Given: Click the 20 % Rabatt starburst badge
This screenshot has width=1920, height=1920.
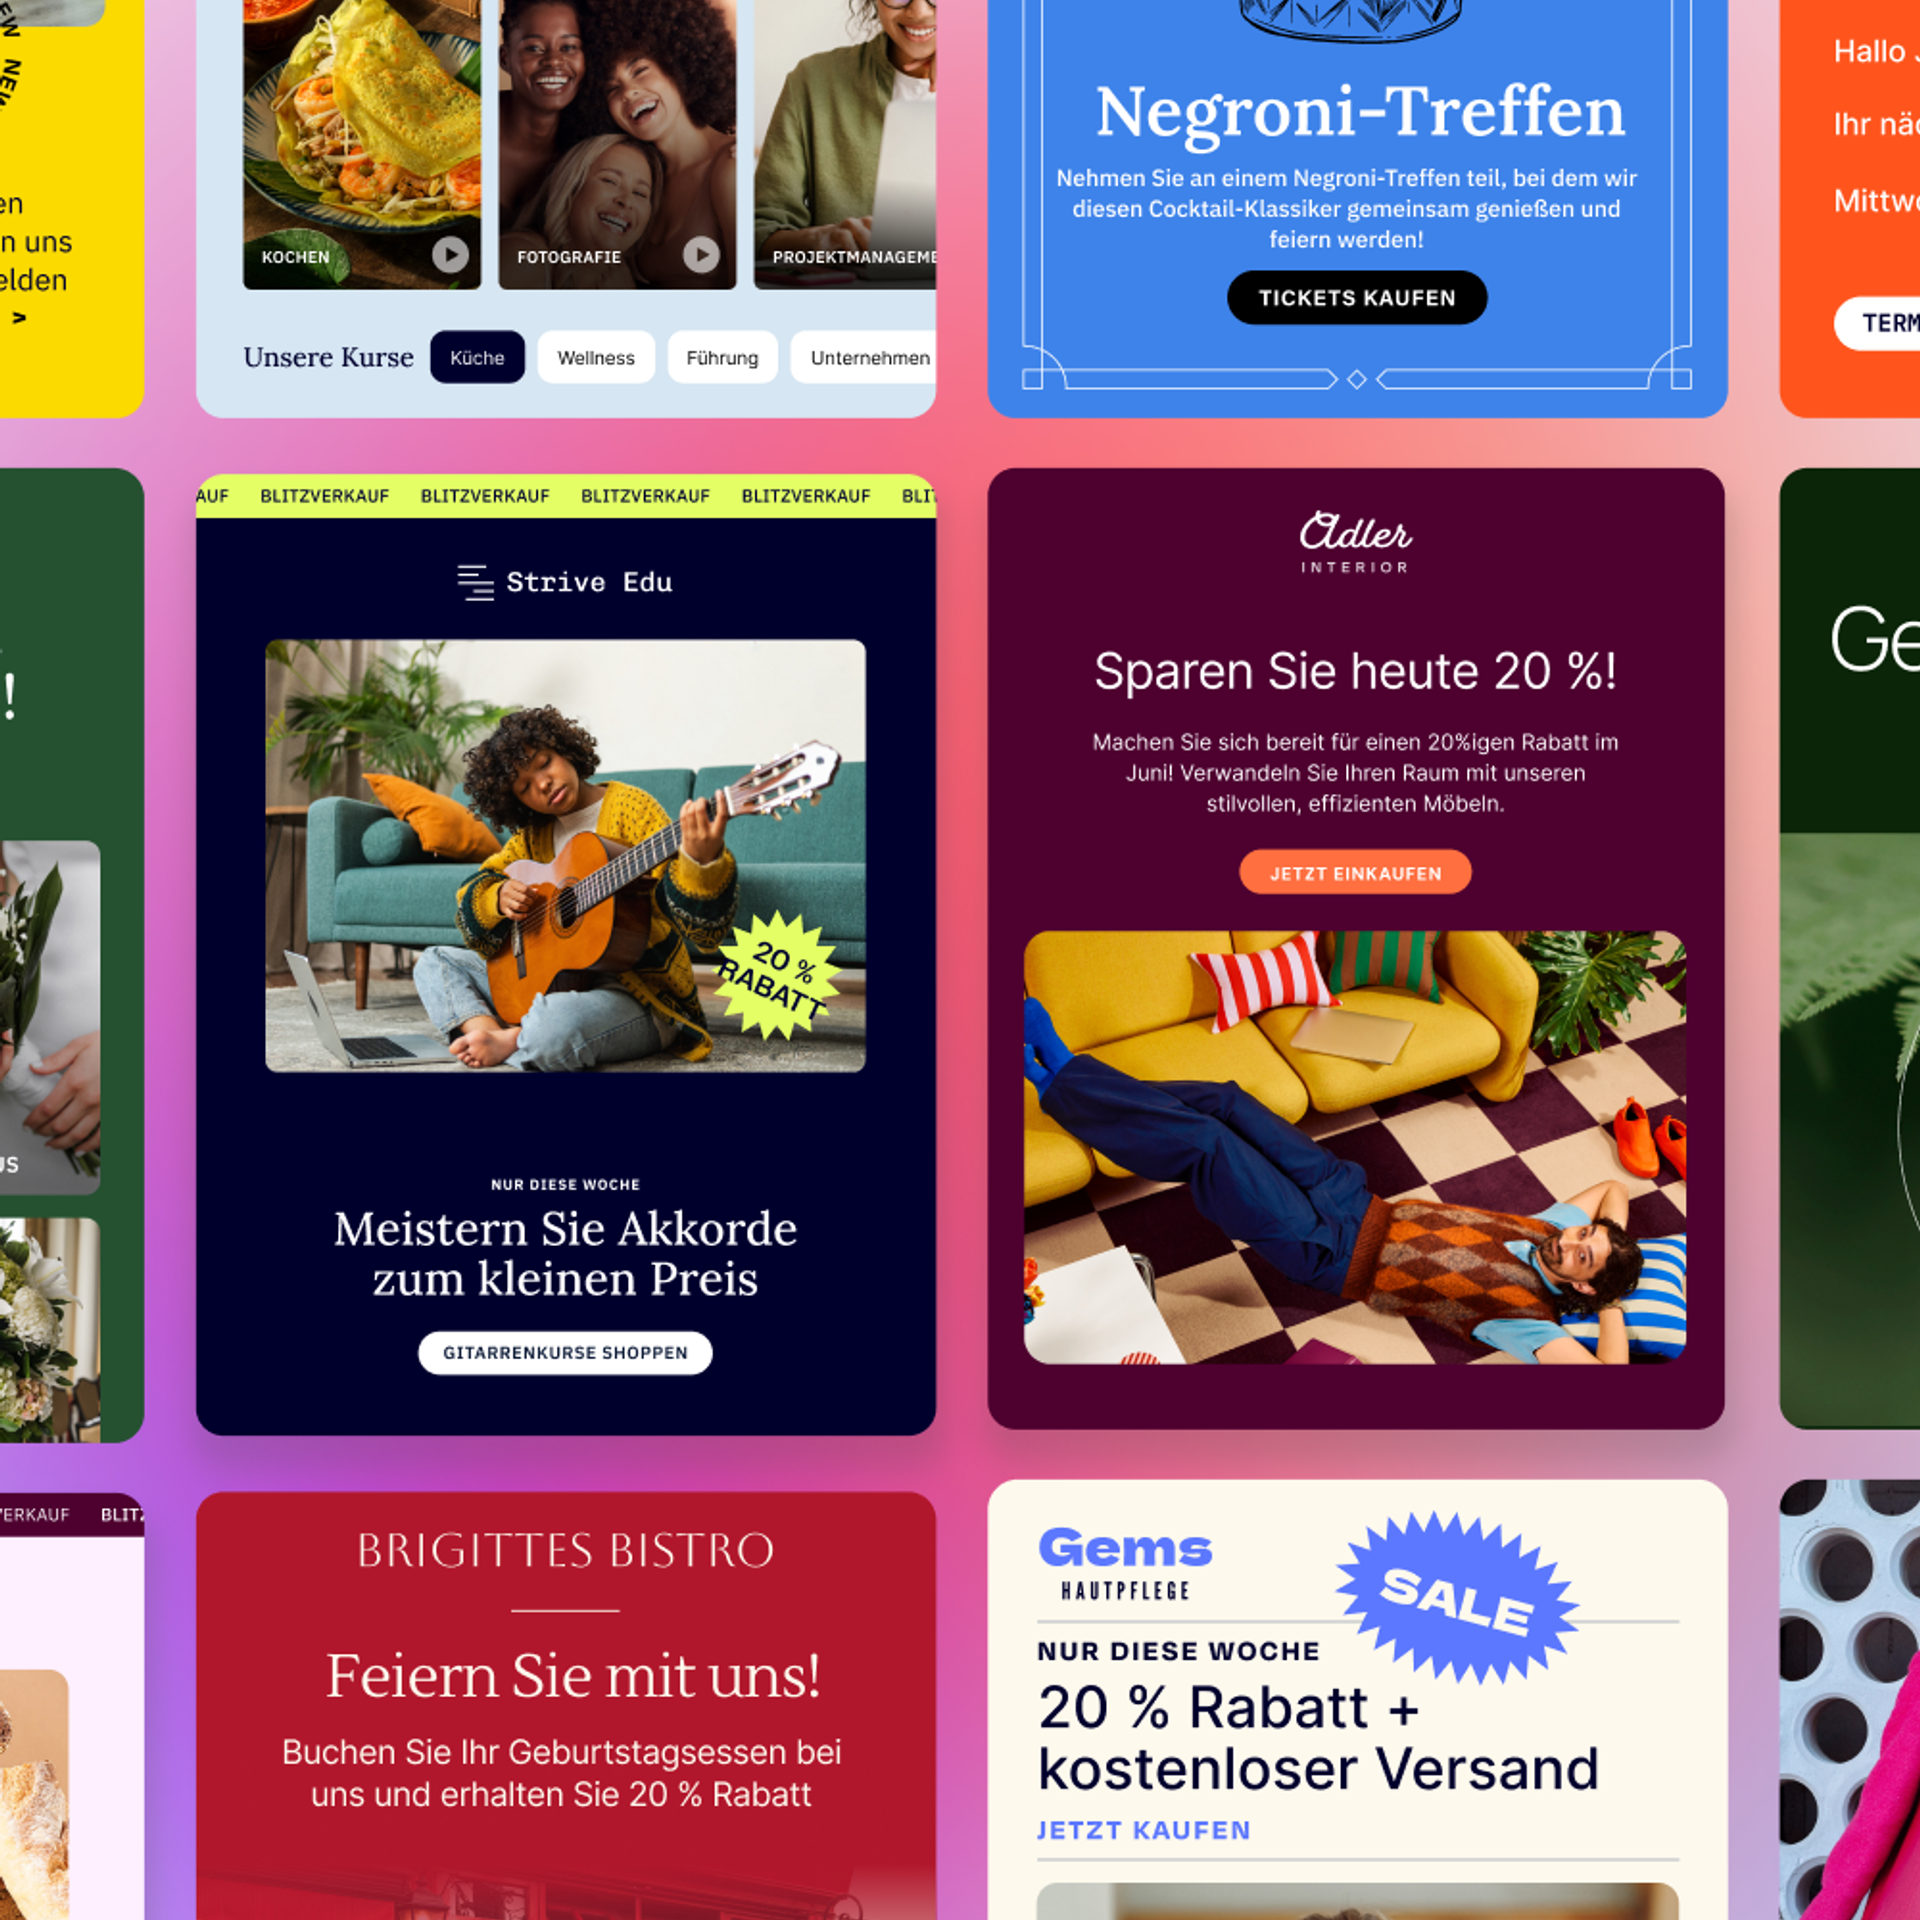Looking at the screenshot, I should point(778,977).
